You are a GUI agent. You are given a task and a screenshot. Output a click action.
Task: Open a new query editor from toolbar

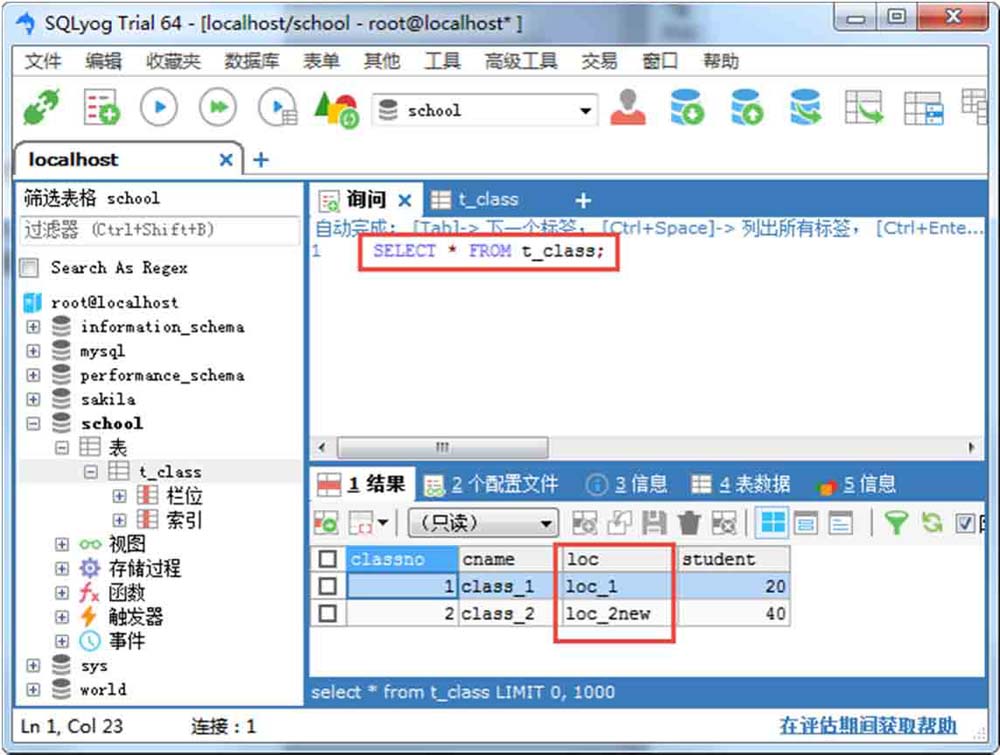101,107
